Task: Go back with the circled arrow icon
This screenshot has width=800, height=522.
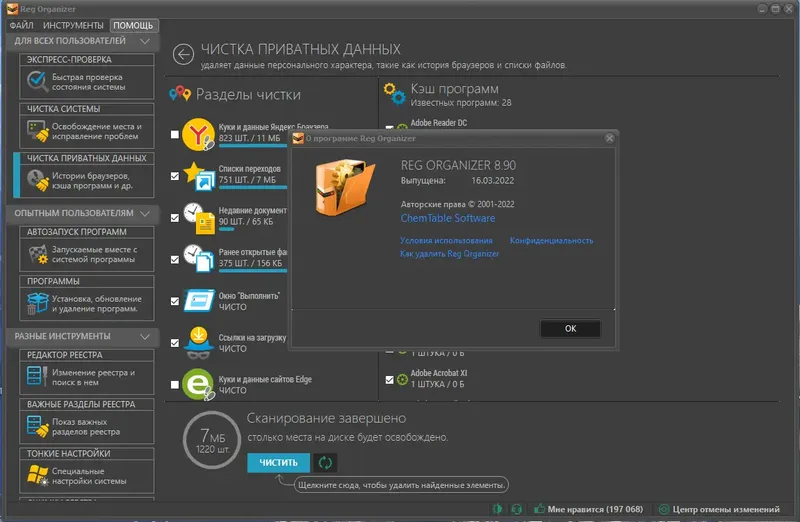Action: pyautogui.click(x=183, y=54)
